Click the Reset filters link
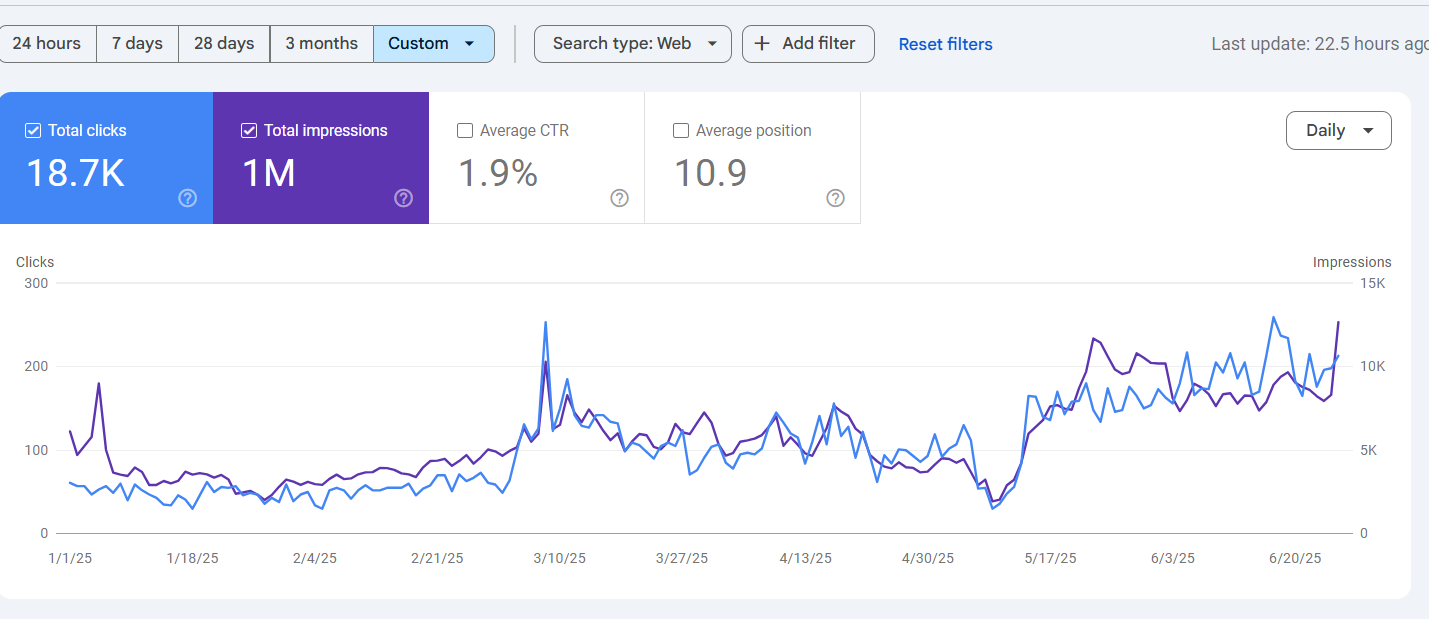This screenshot has width=1429, height=619. pyautogui.click(x=945, y=44)
